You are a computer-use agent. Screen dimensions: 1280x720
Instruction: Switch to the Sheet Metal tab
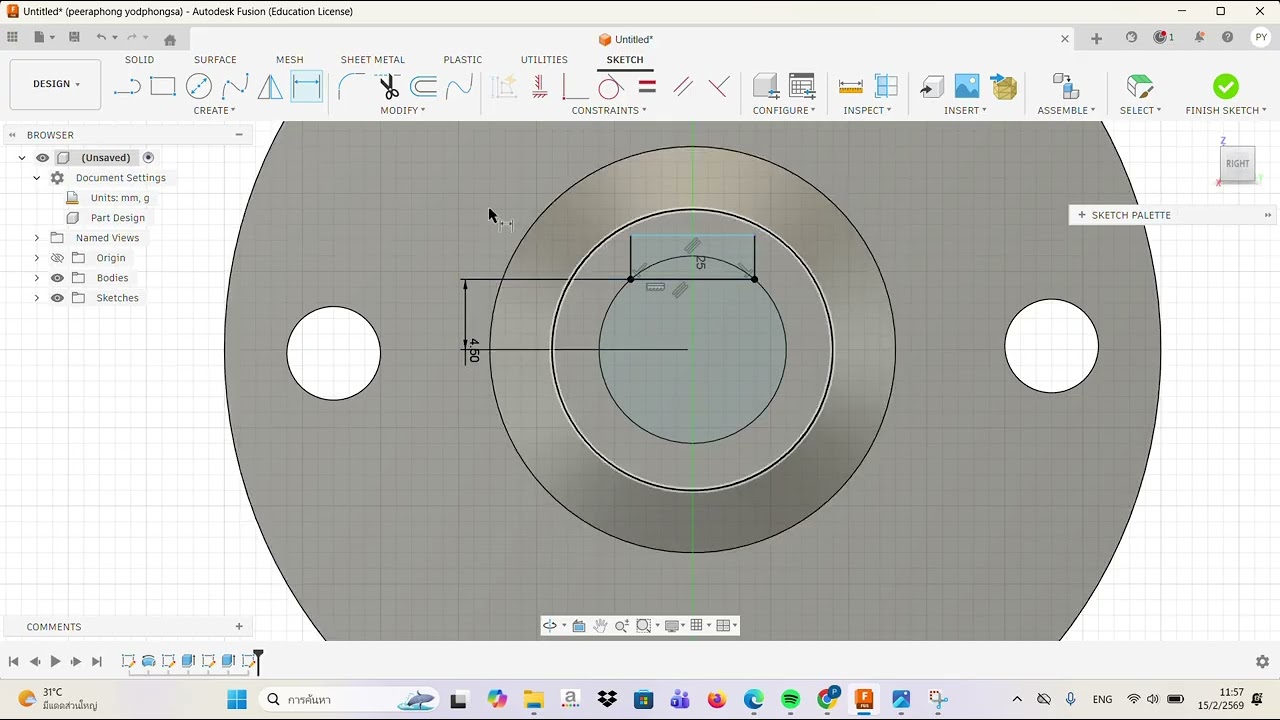[x=372, y=60]
